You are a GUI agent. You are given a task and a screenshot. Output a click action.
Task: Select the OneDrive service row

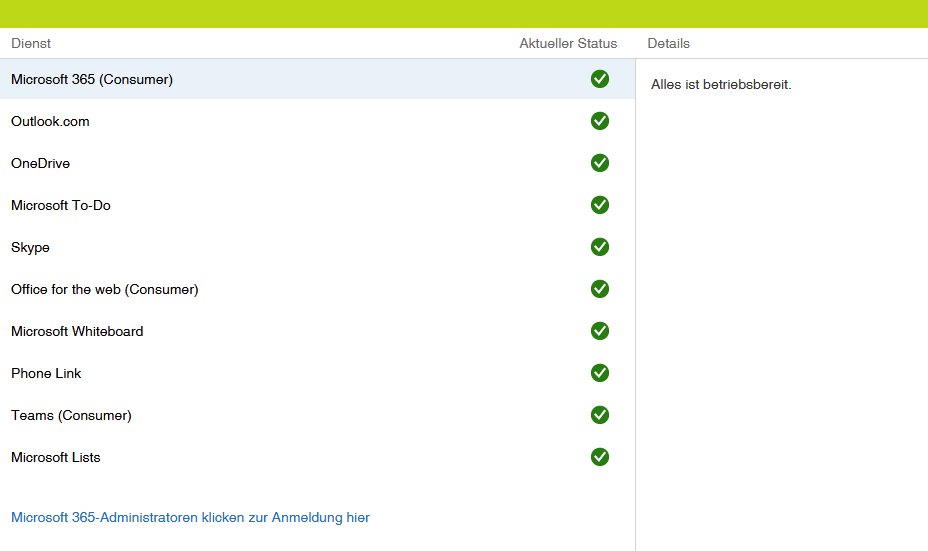point(317,163)
